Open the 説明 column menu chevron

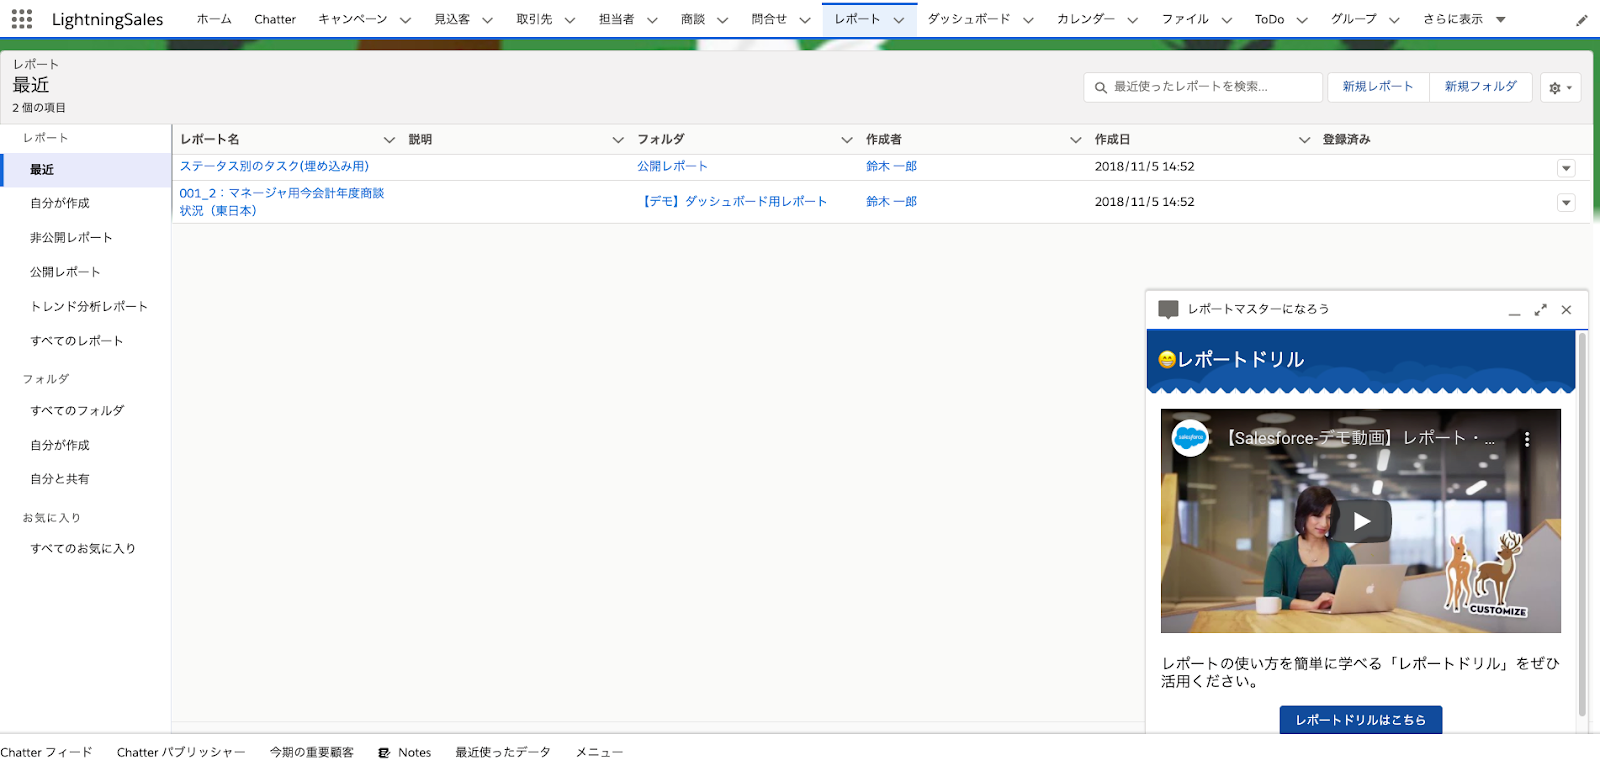(x=618, y=140)
